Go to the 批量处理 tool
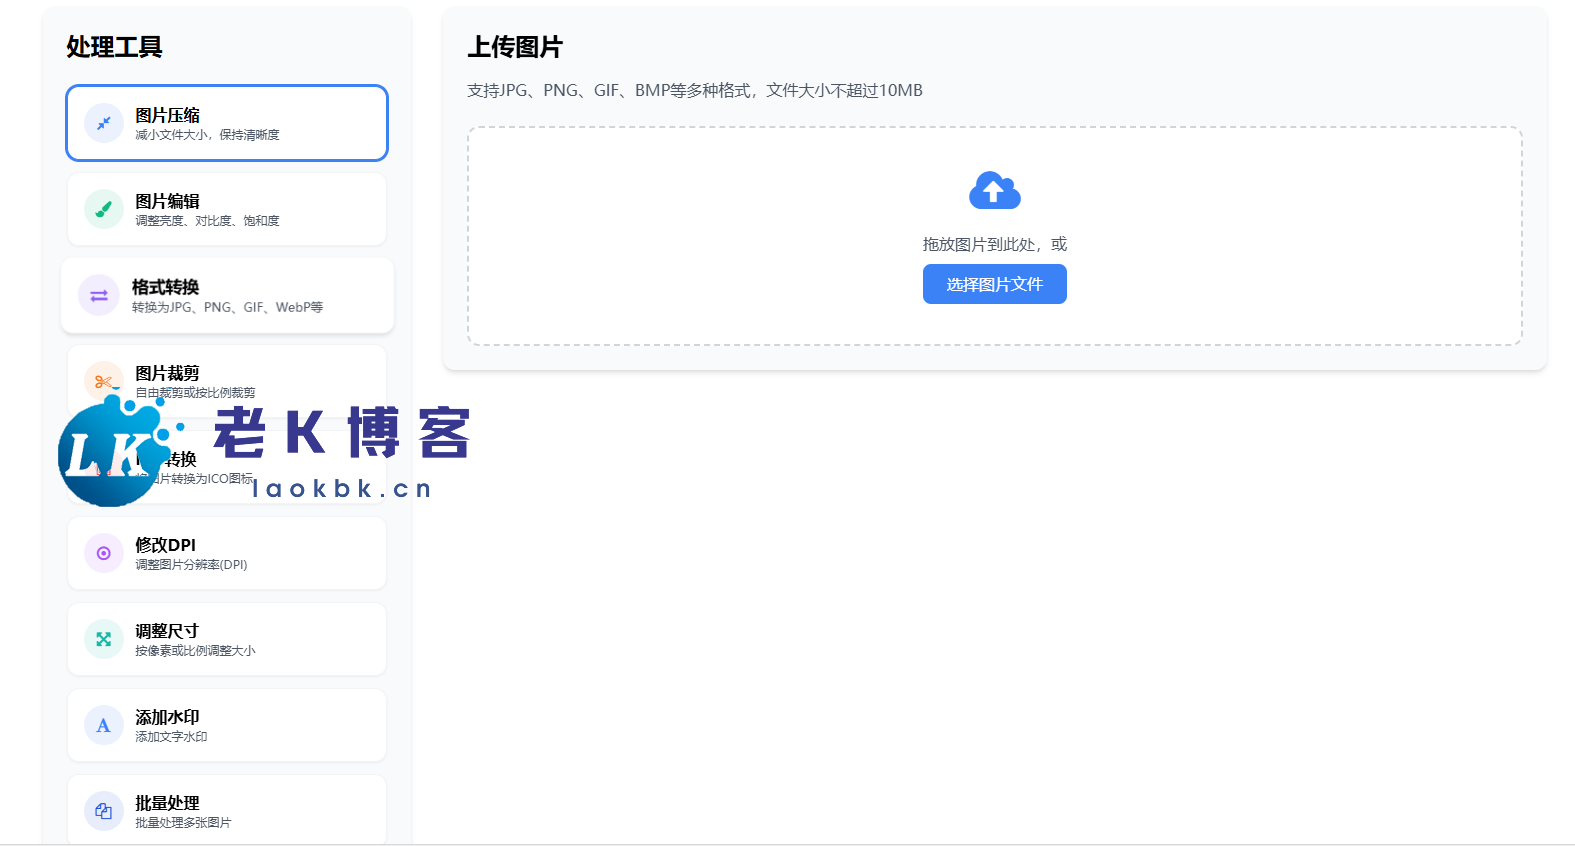 [168, 803]
